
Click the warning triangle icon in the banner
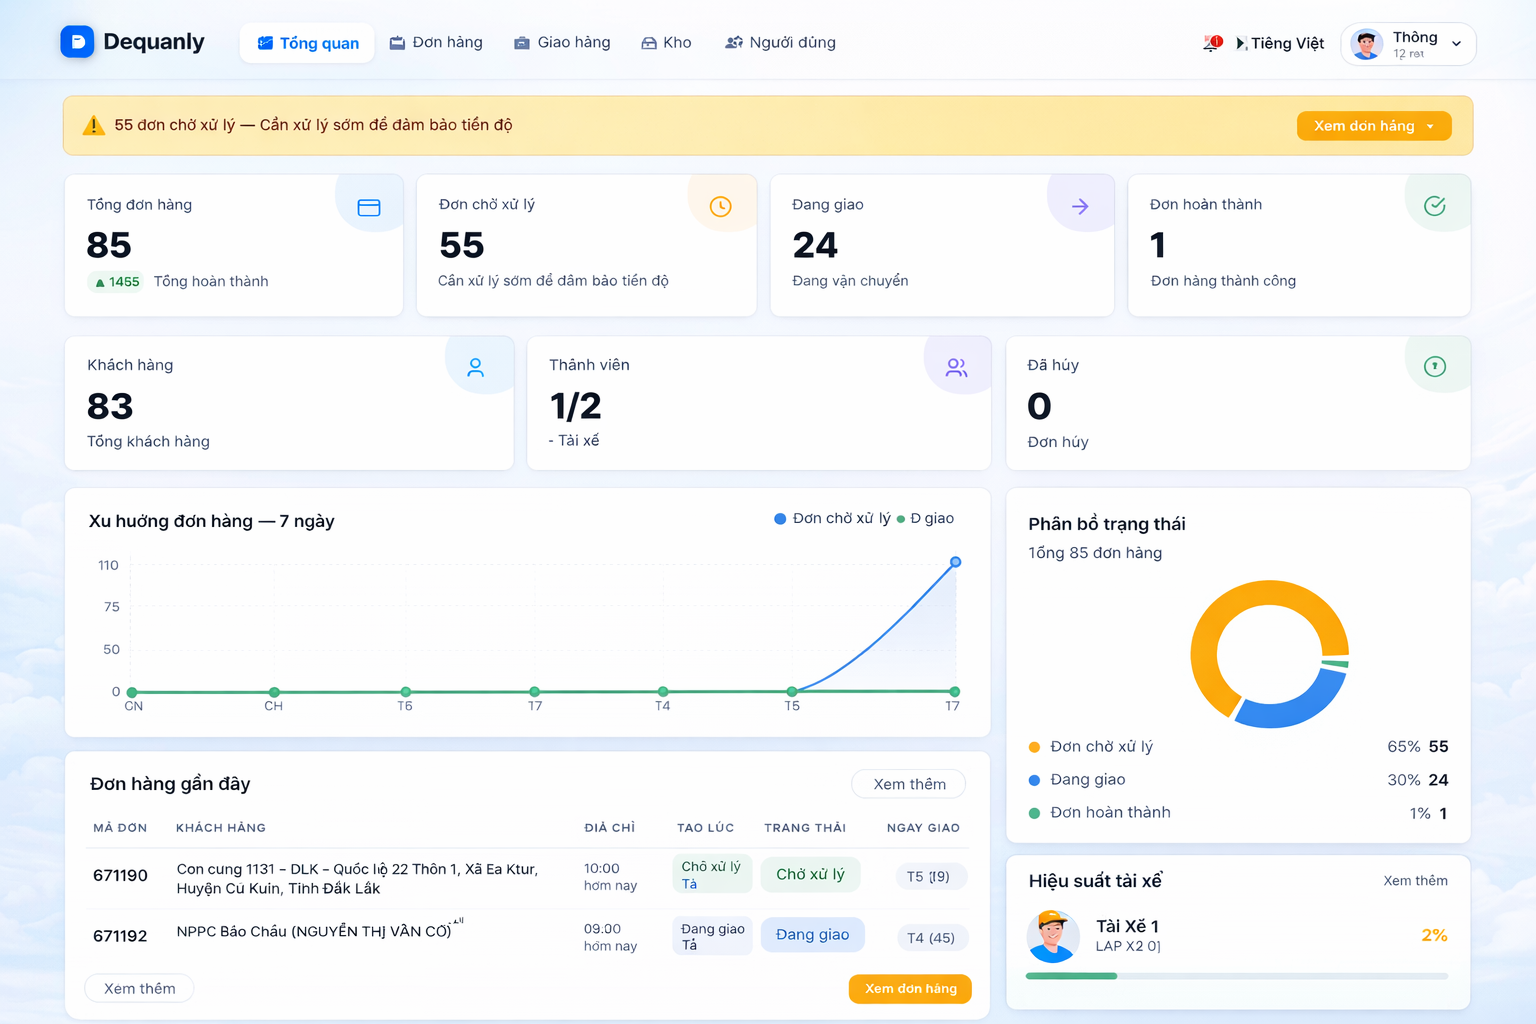(93, 125)
